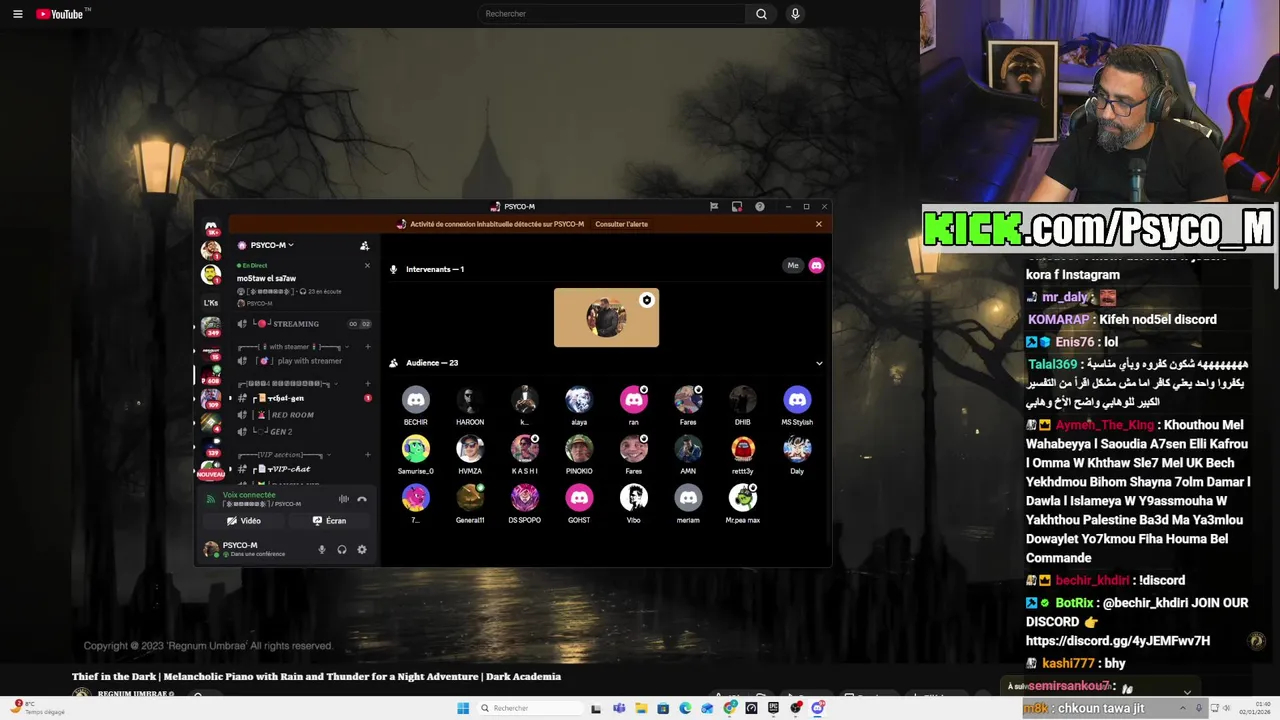Open Discord inbox flag icon in title bar
The width and height of the screenshot is (1280, 720).
click(x=714, y=207)
